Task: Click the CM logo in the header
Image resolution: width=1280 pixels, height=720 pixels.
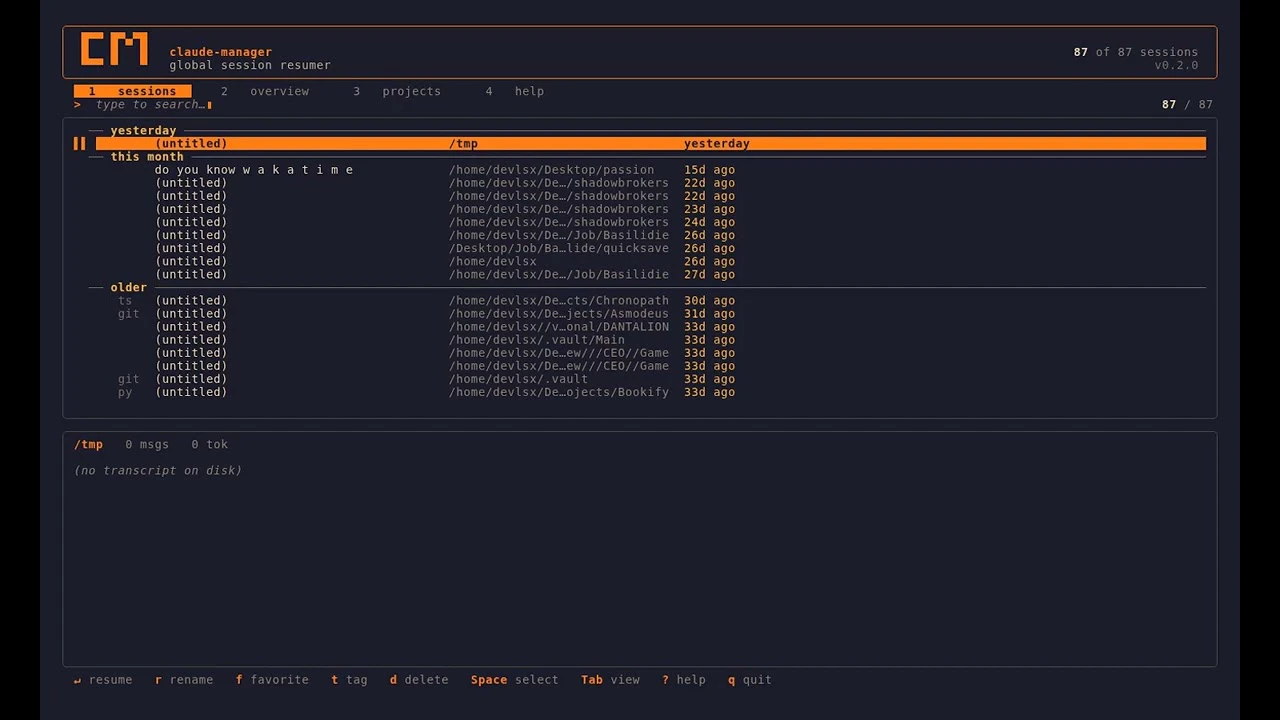Action: 114,49
